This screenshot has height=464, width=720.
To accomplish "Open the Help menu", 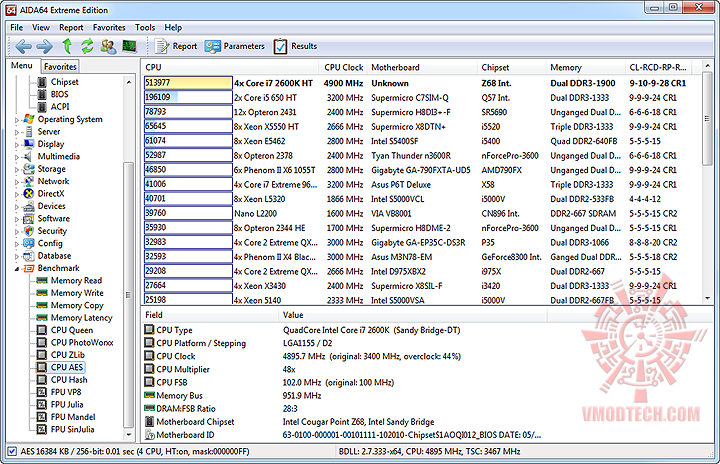I will coord(173,28).
